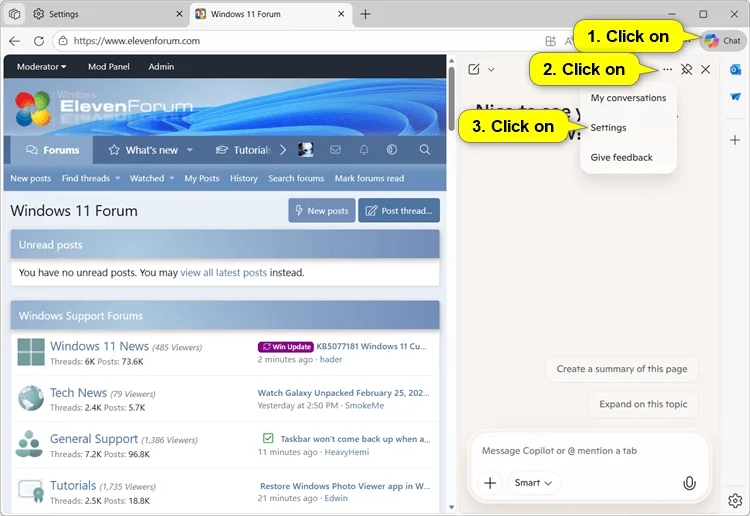The height and width of the screenshot is (516, 750).
Task: Open a new browser tab
Action: pos(365,14)
